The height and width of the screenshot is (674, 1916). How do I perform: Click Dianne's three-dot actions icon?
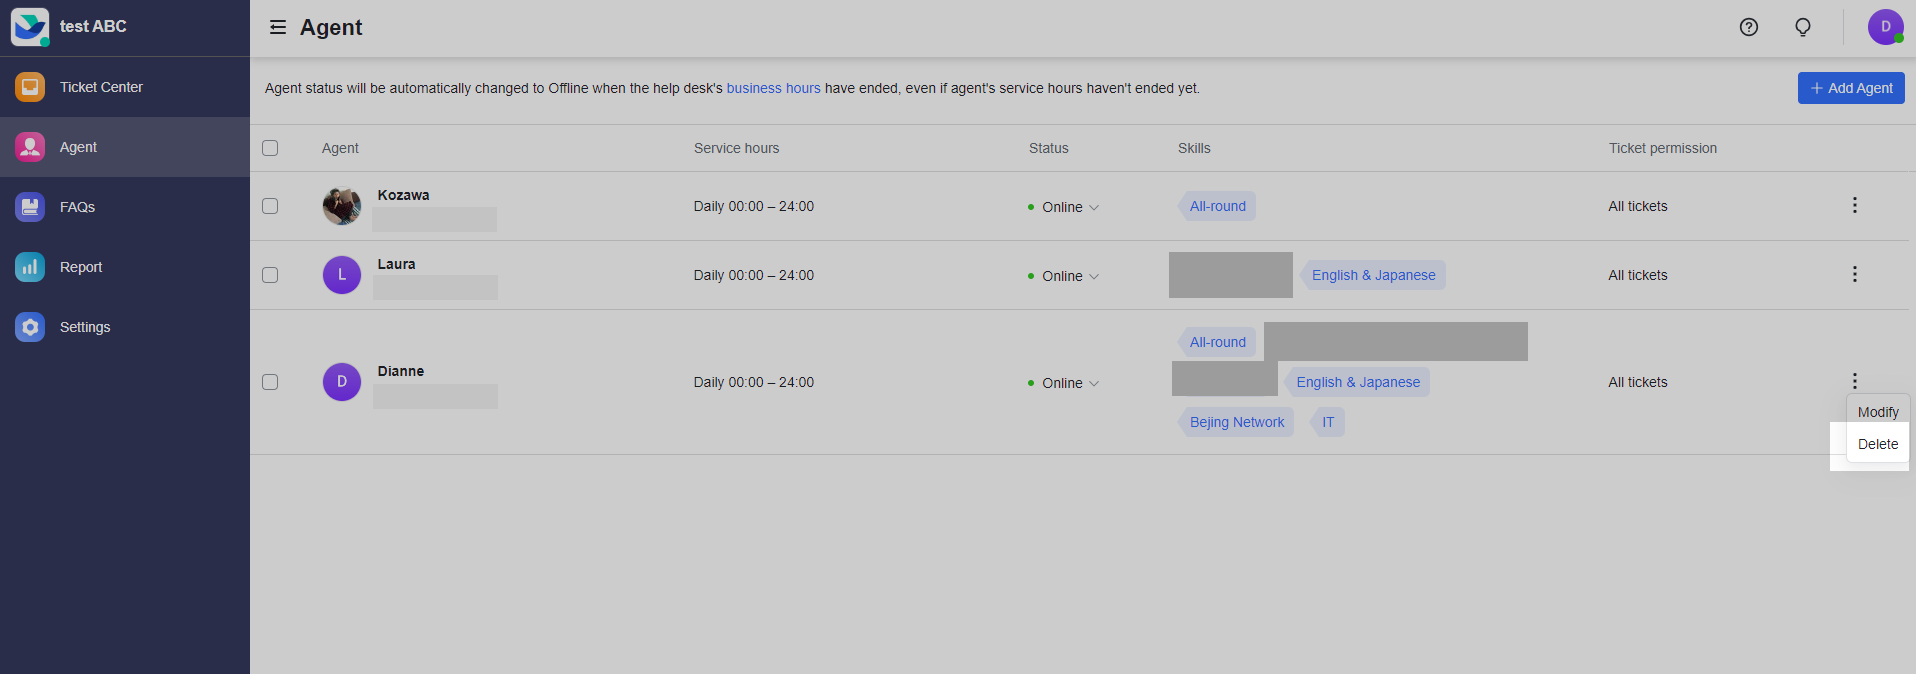[1855, 381]
